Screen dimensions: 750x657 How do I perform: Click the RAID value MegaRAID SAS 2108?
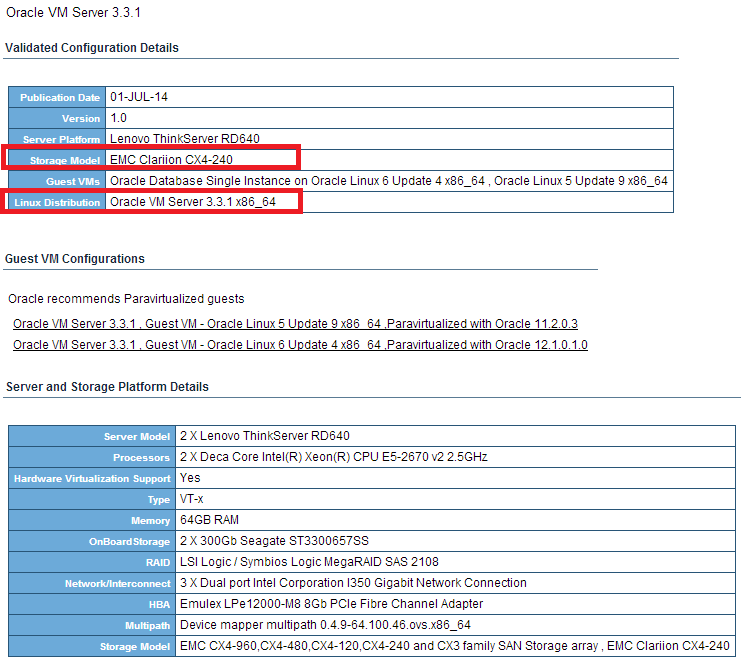click(309, 562)
